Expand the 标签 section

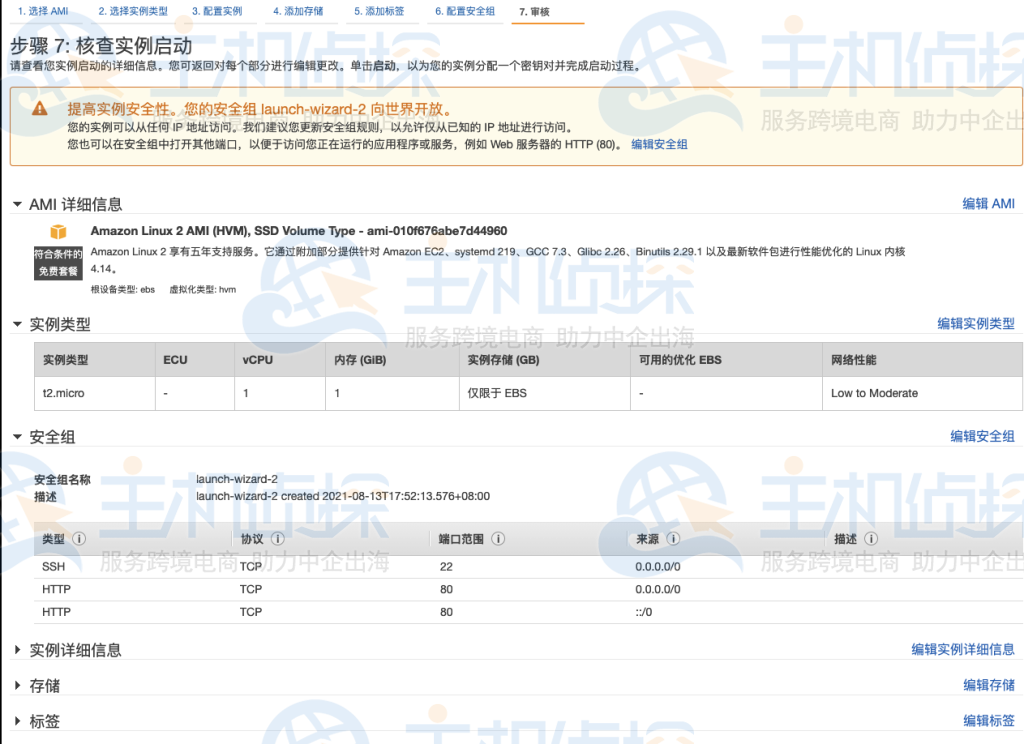click(x=16, y=720)
